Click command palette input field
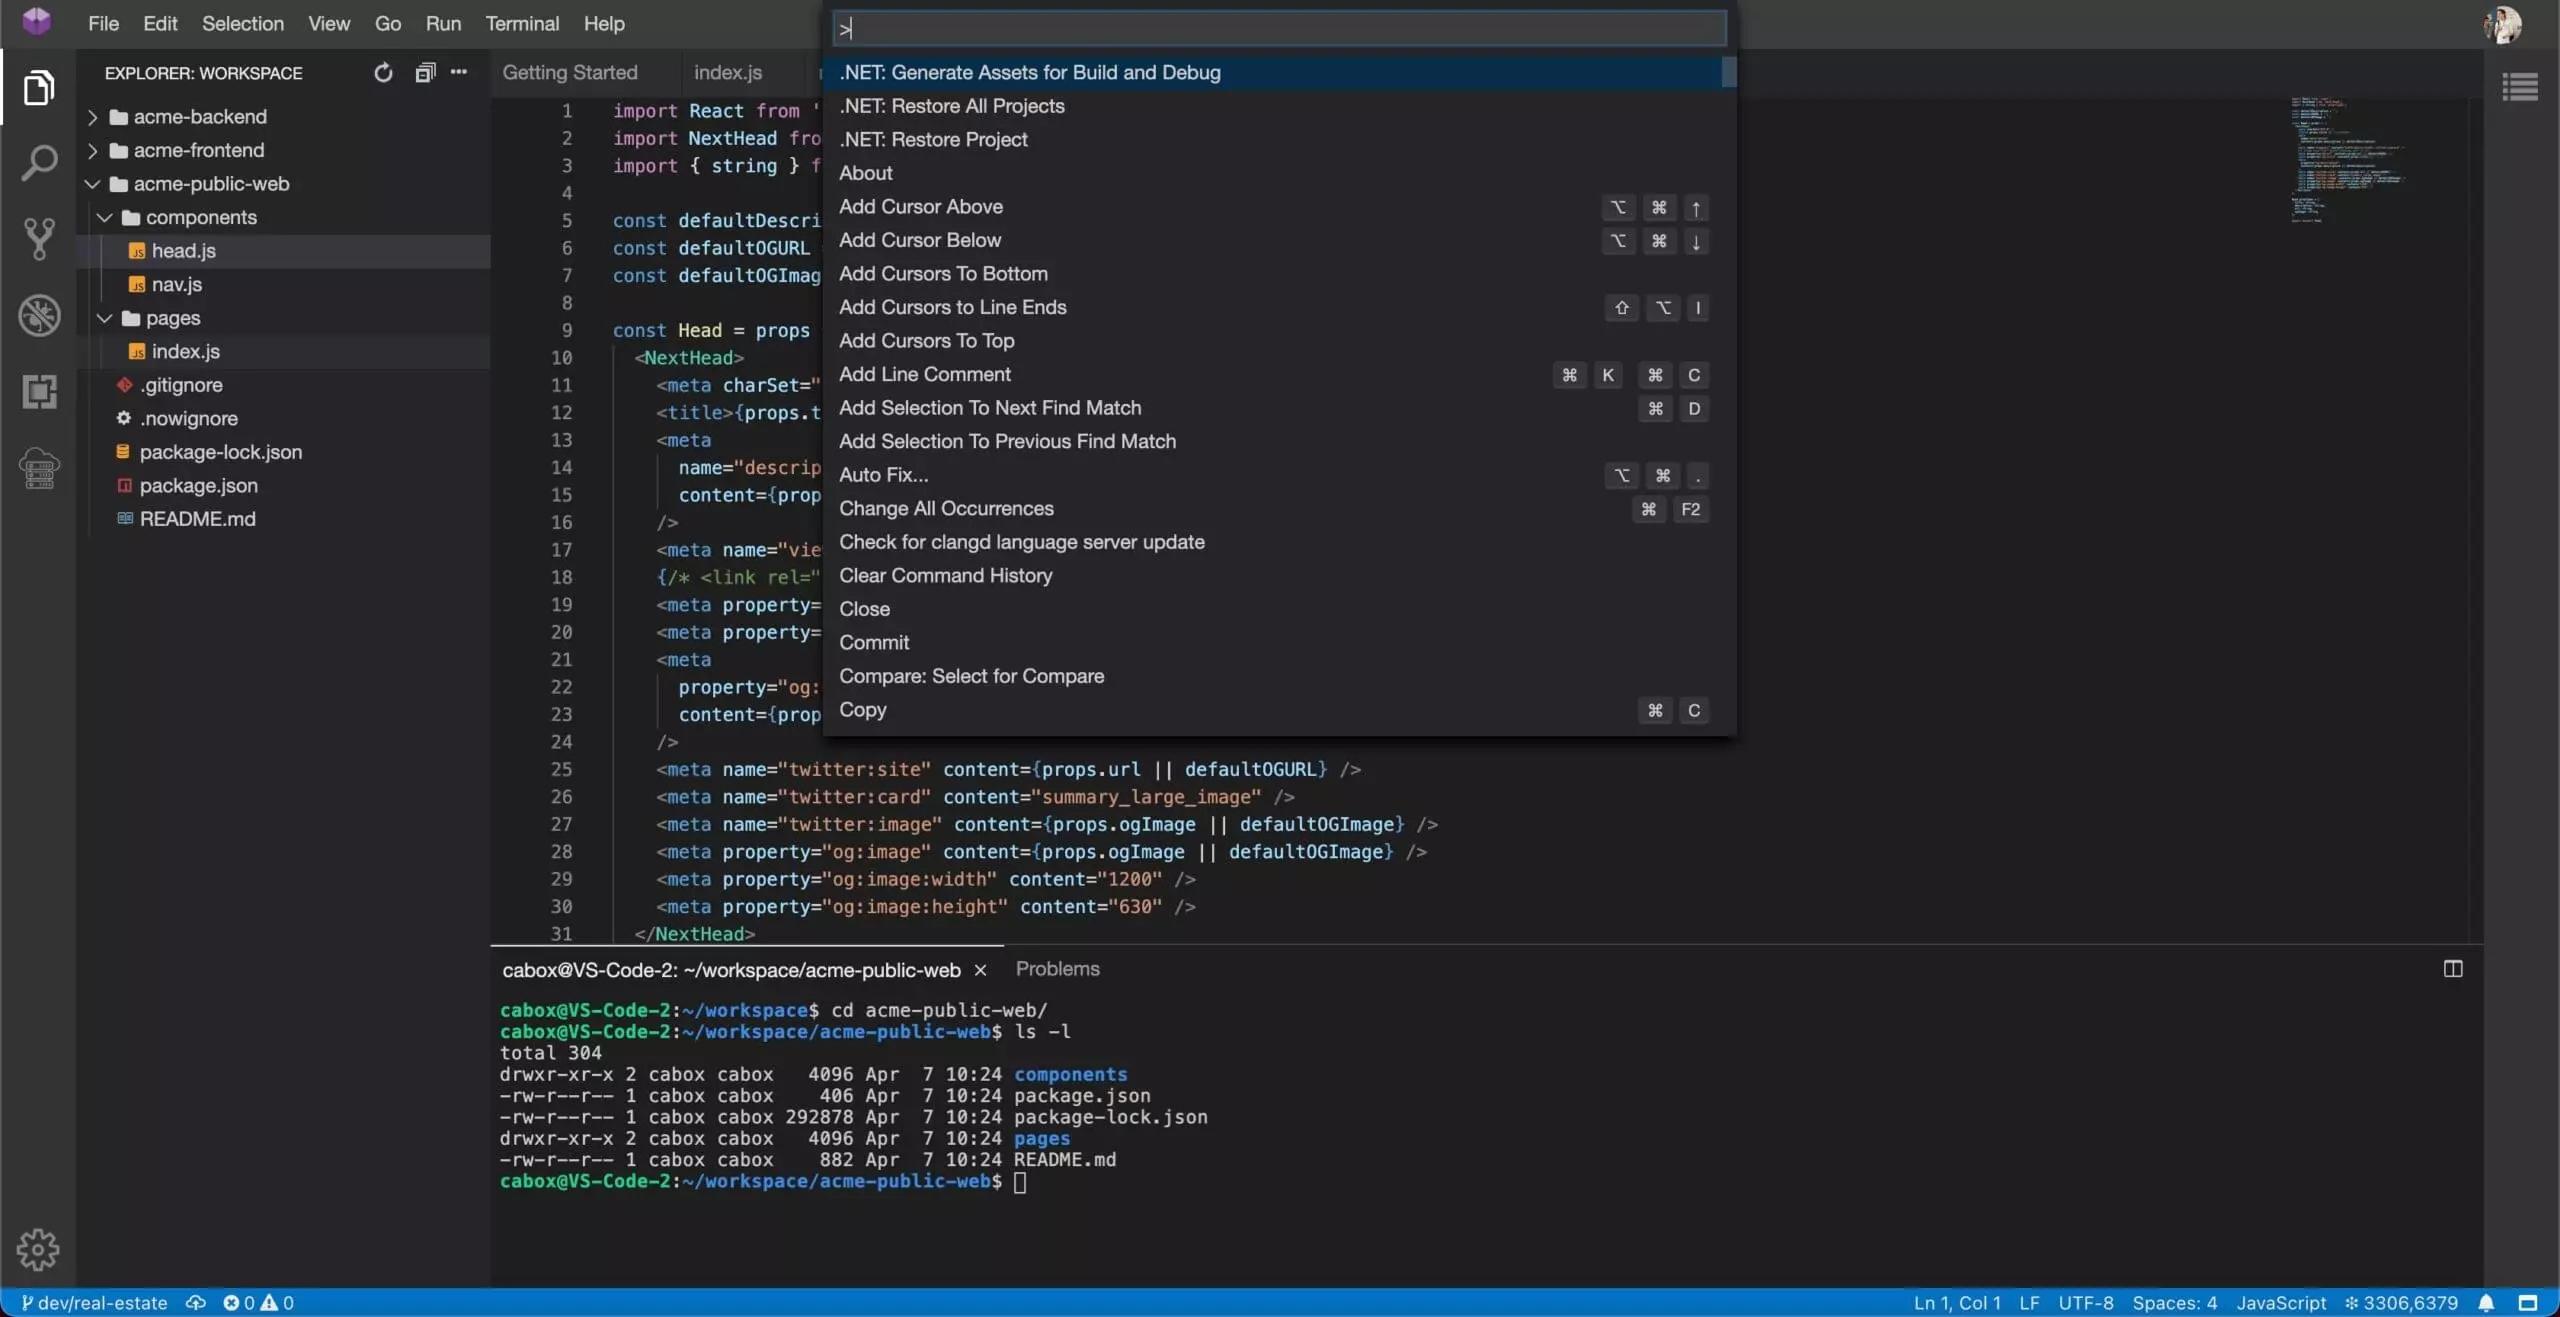Screen dimensions: 2560x1317 point(1277,27)
